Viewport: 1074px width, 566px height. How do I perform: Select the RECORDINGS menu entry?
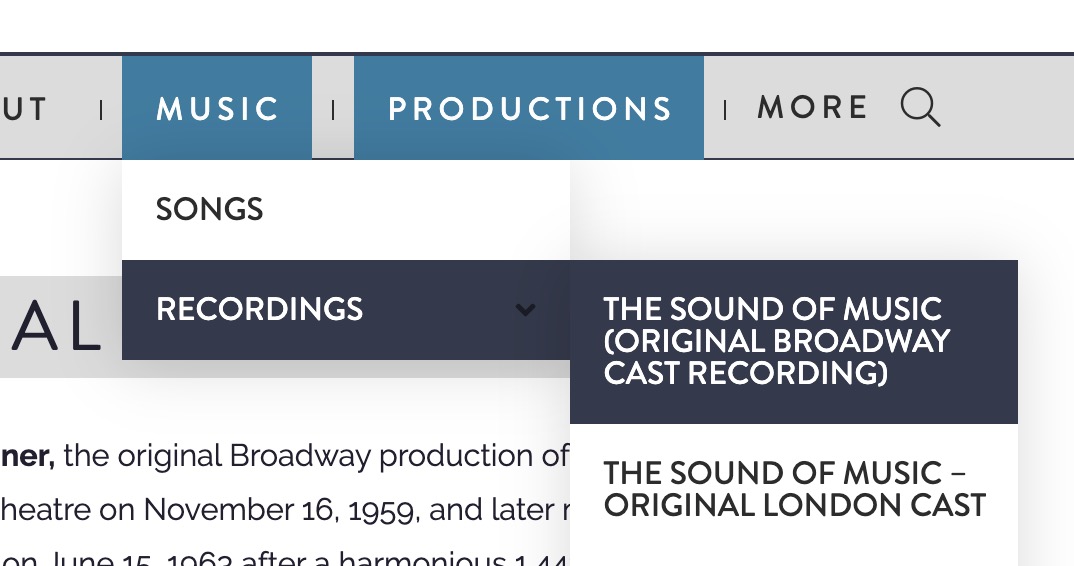click(346, 310)
